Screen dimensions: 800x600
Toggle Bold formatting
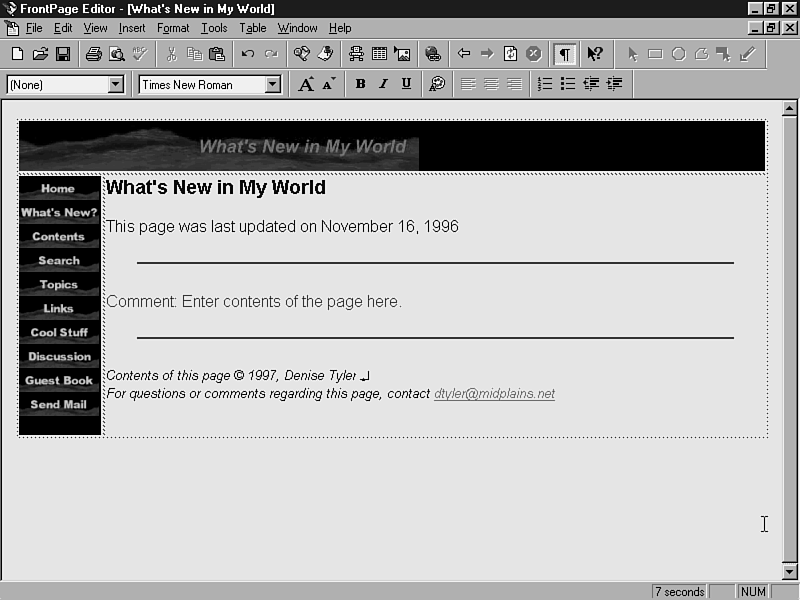[360, 85]
